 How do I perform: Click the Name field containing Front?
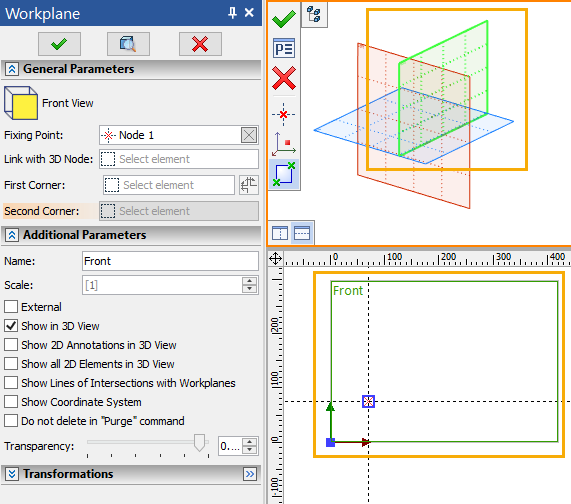(x=170, y=261)
